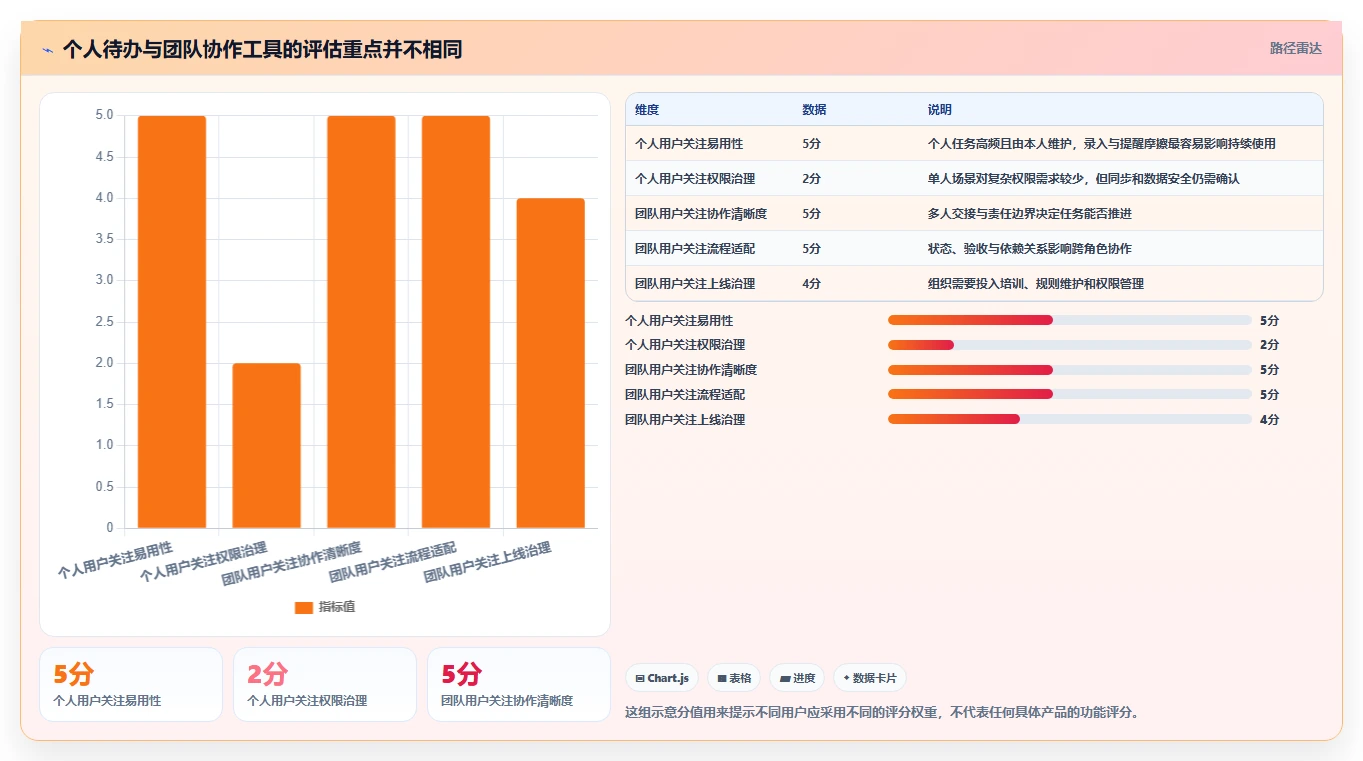Click the 个人用户关注易用性 bar in the chart
The image size is (1363, 761).
pyautogui.click(x=172, y=322)
